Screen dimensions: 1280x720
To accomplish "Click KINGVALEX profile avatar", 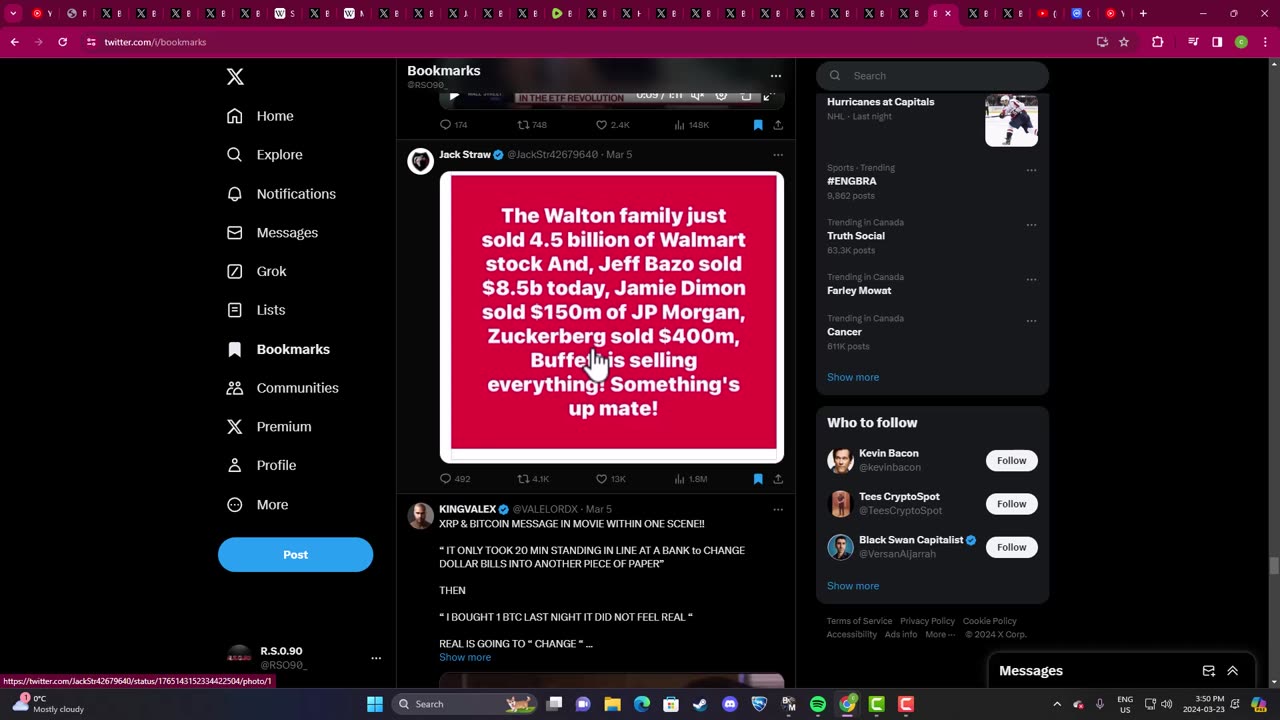I will pos(421,516).
